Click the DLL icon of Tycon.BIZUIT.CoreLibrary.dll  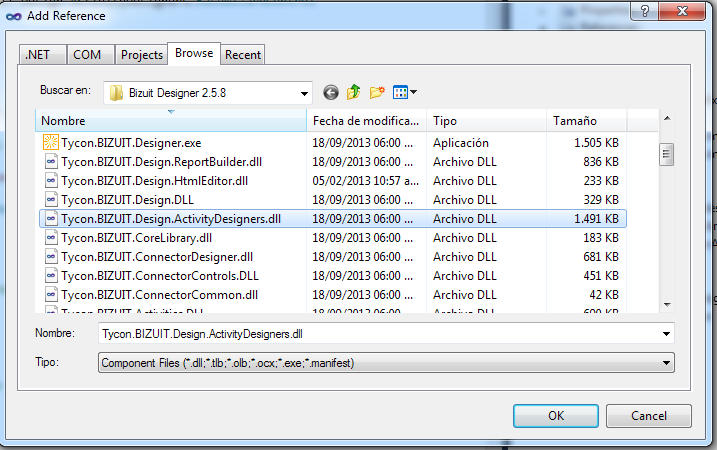pos(51,238)
